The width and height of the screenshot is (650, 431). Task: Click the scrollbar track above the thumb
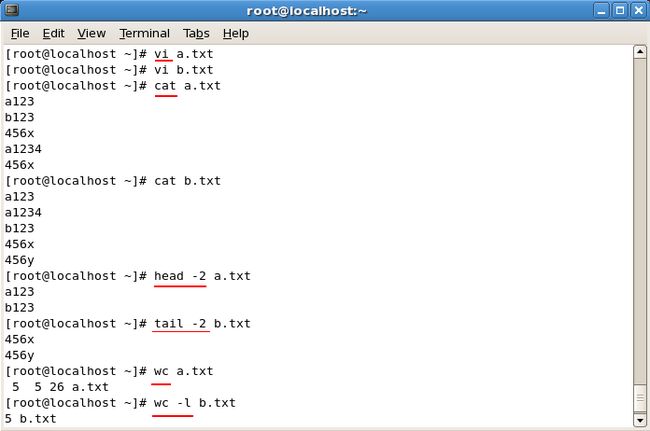pyautogui.click(x=640, y=221)
